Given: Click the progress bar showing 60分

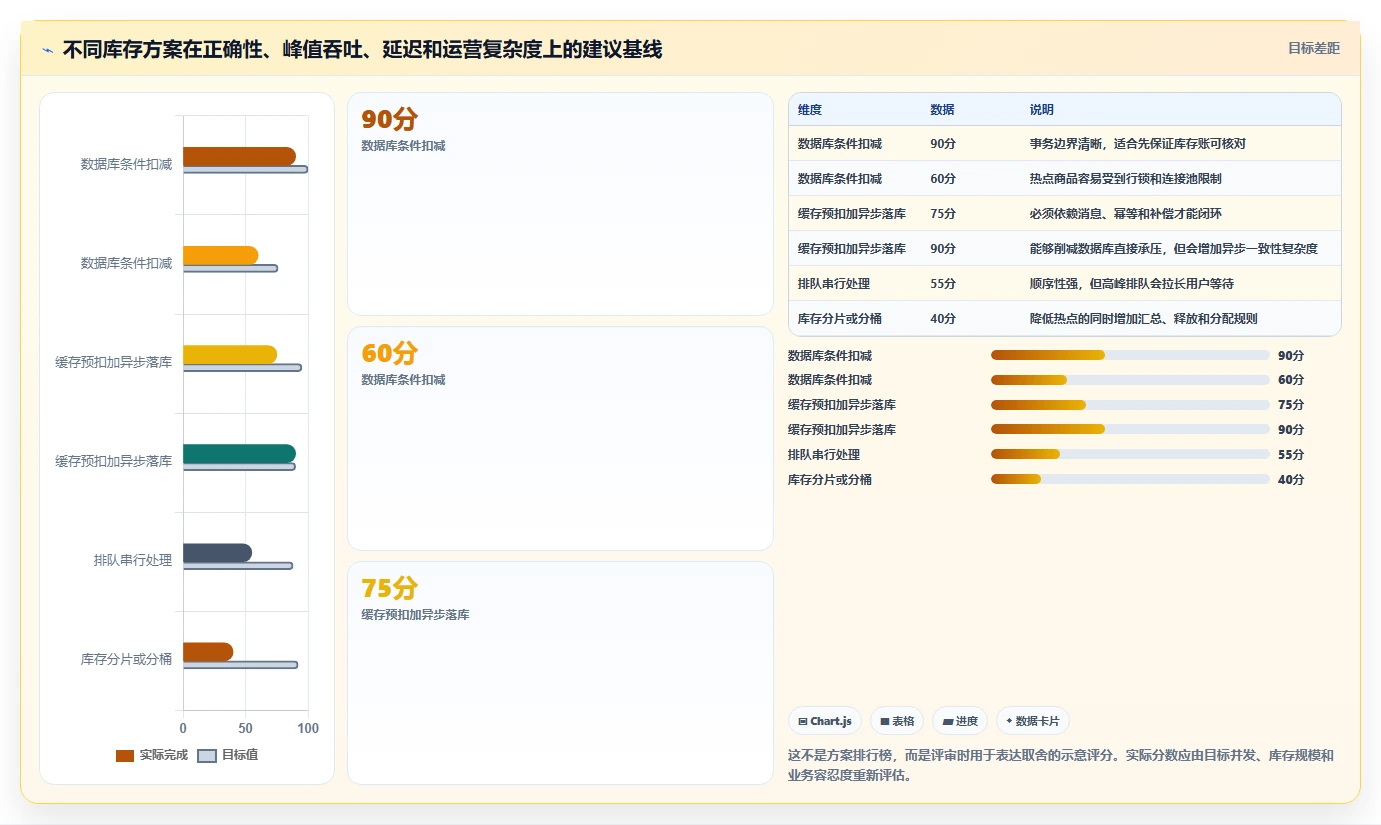Looking at the screenshot, I should pos(1130,380).
